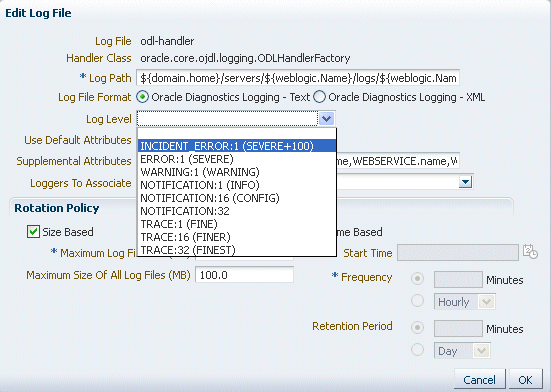
Task: Select Oracle Diagnostics Logging - XML format
Action: point(319,97)
